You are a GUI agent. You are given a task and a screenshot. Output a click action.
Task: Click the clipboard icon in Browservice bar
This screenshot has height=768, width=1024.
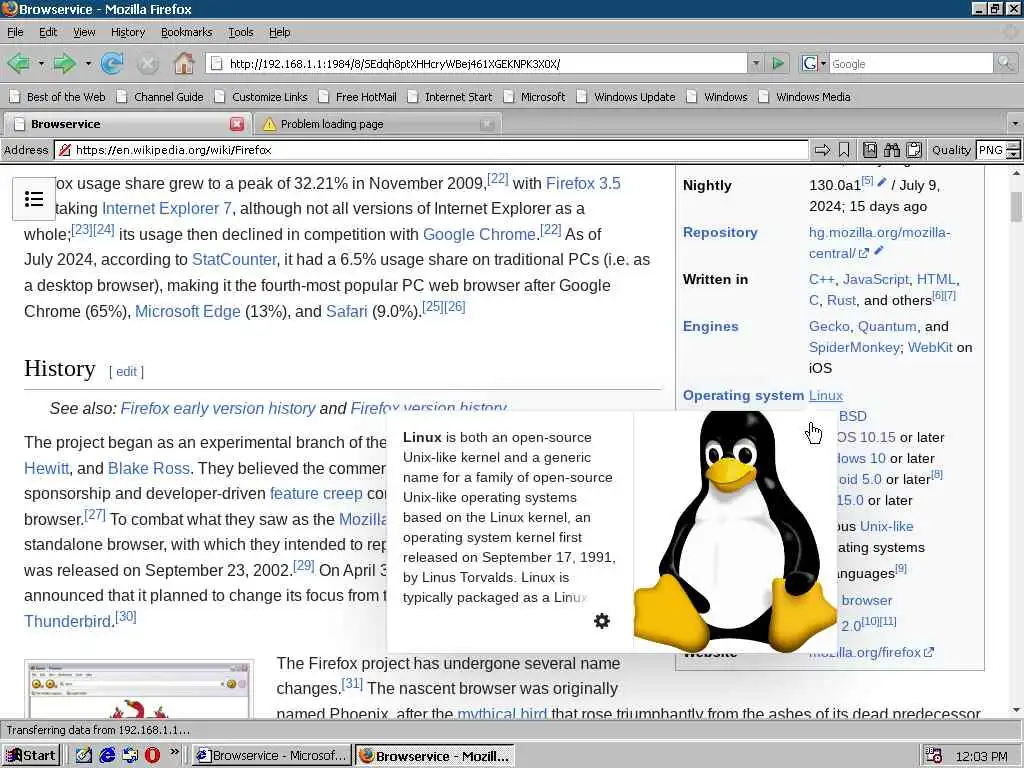914,150
